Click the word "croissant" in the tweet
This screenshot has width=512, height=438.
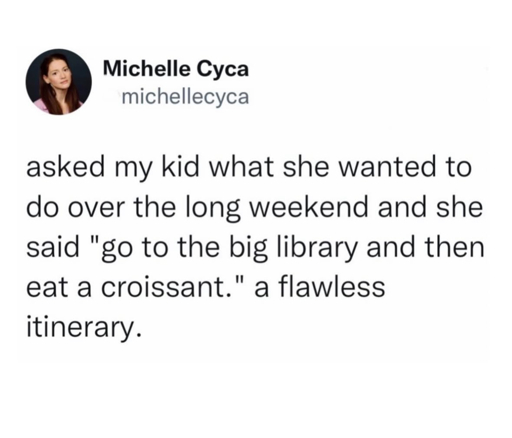pyautogui.click(x=163, y=287)
